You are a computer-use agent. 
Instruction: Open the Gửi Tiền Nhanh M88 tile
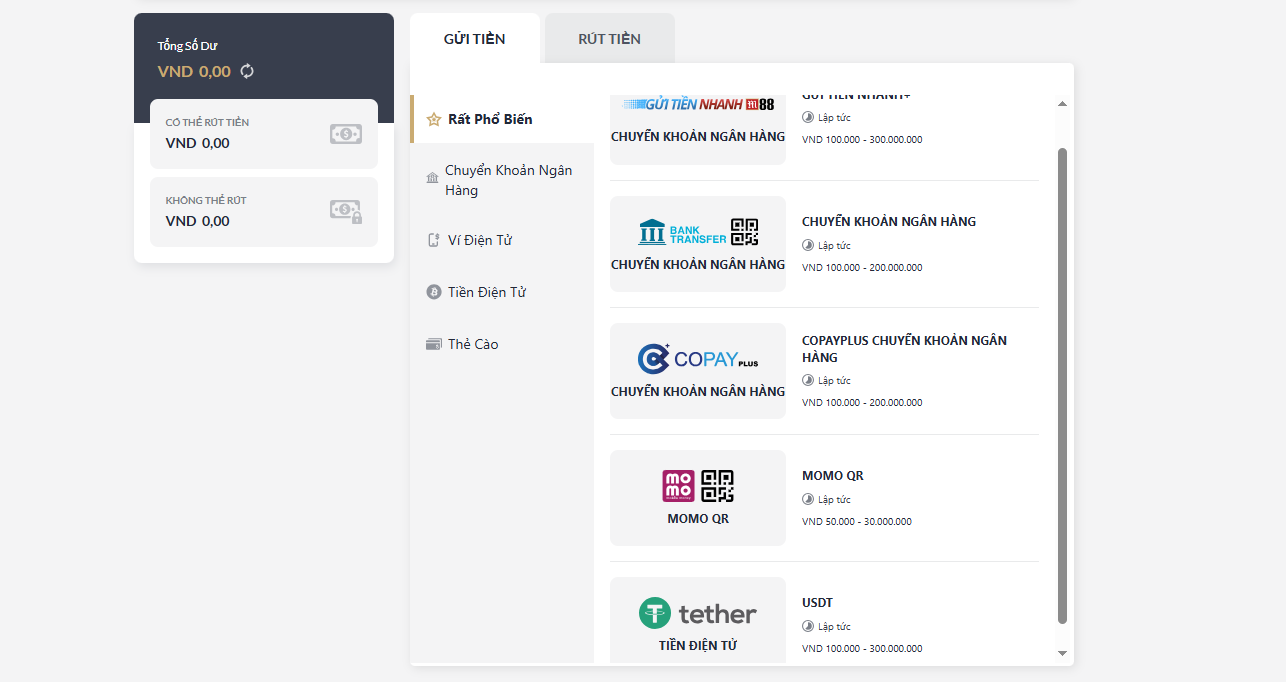point(697,120)
